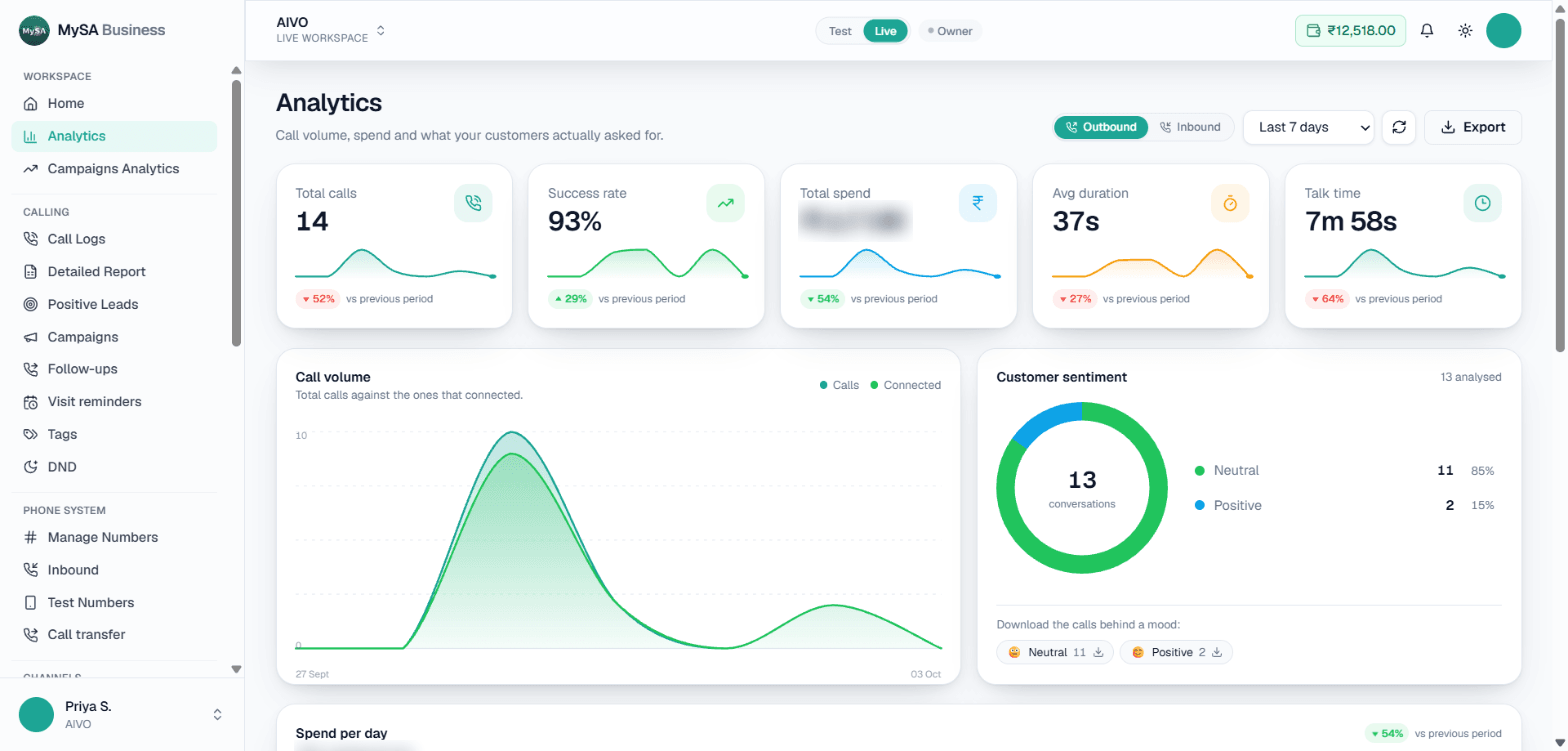Go to Home in sidebar
Screen dimensions: 1568x751
coord(114,103)
